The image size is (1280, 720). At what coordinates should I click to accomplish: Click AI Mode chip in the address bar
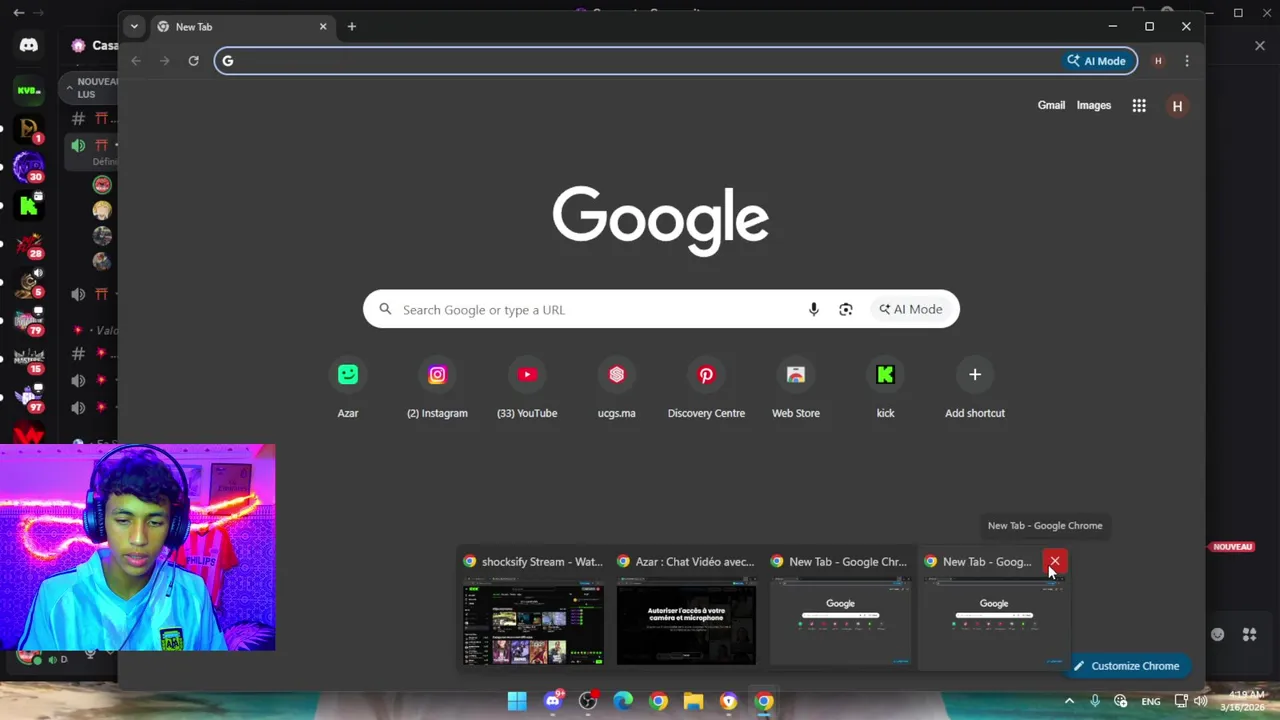1097,61
